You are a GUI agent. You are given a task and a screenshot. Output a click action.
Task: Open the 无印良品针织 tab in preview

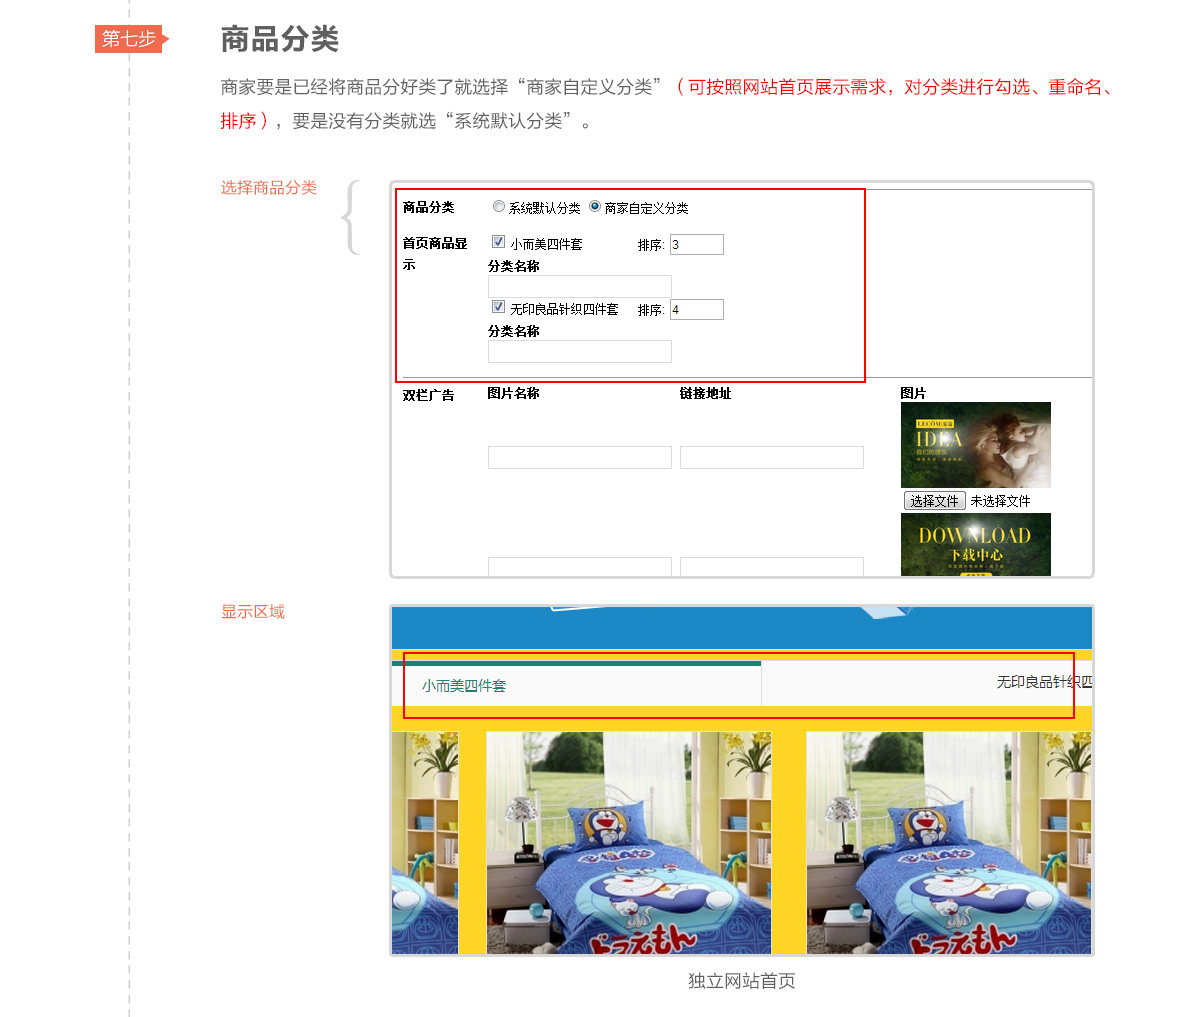point(927,683)
